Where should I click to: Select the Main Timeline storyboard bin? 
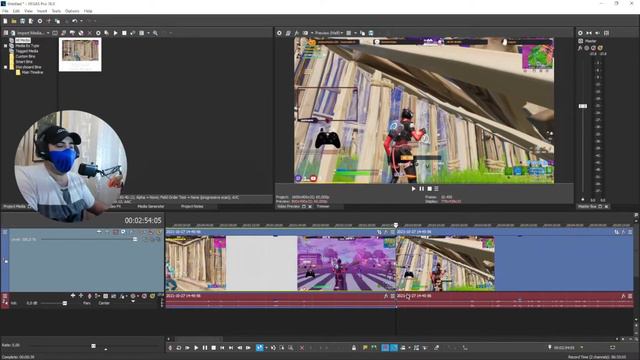click(x=32, y=72)
